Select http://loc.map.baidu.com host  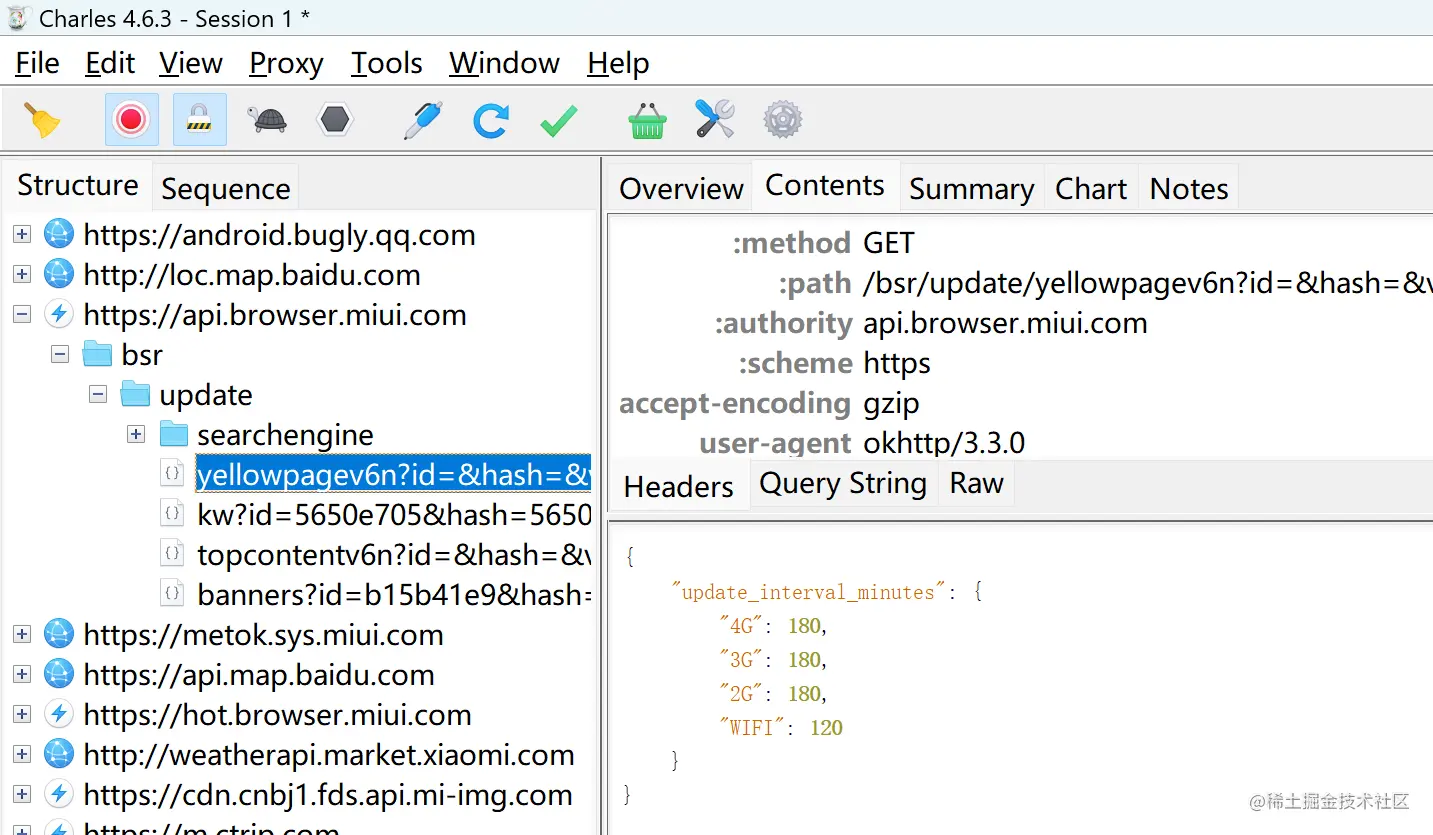[252, 275]
